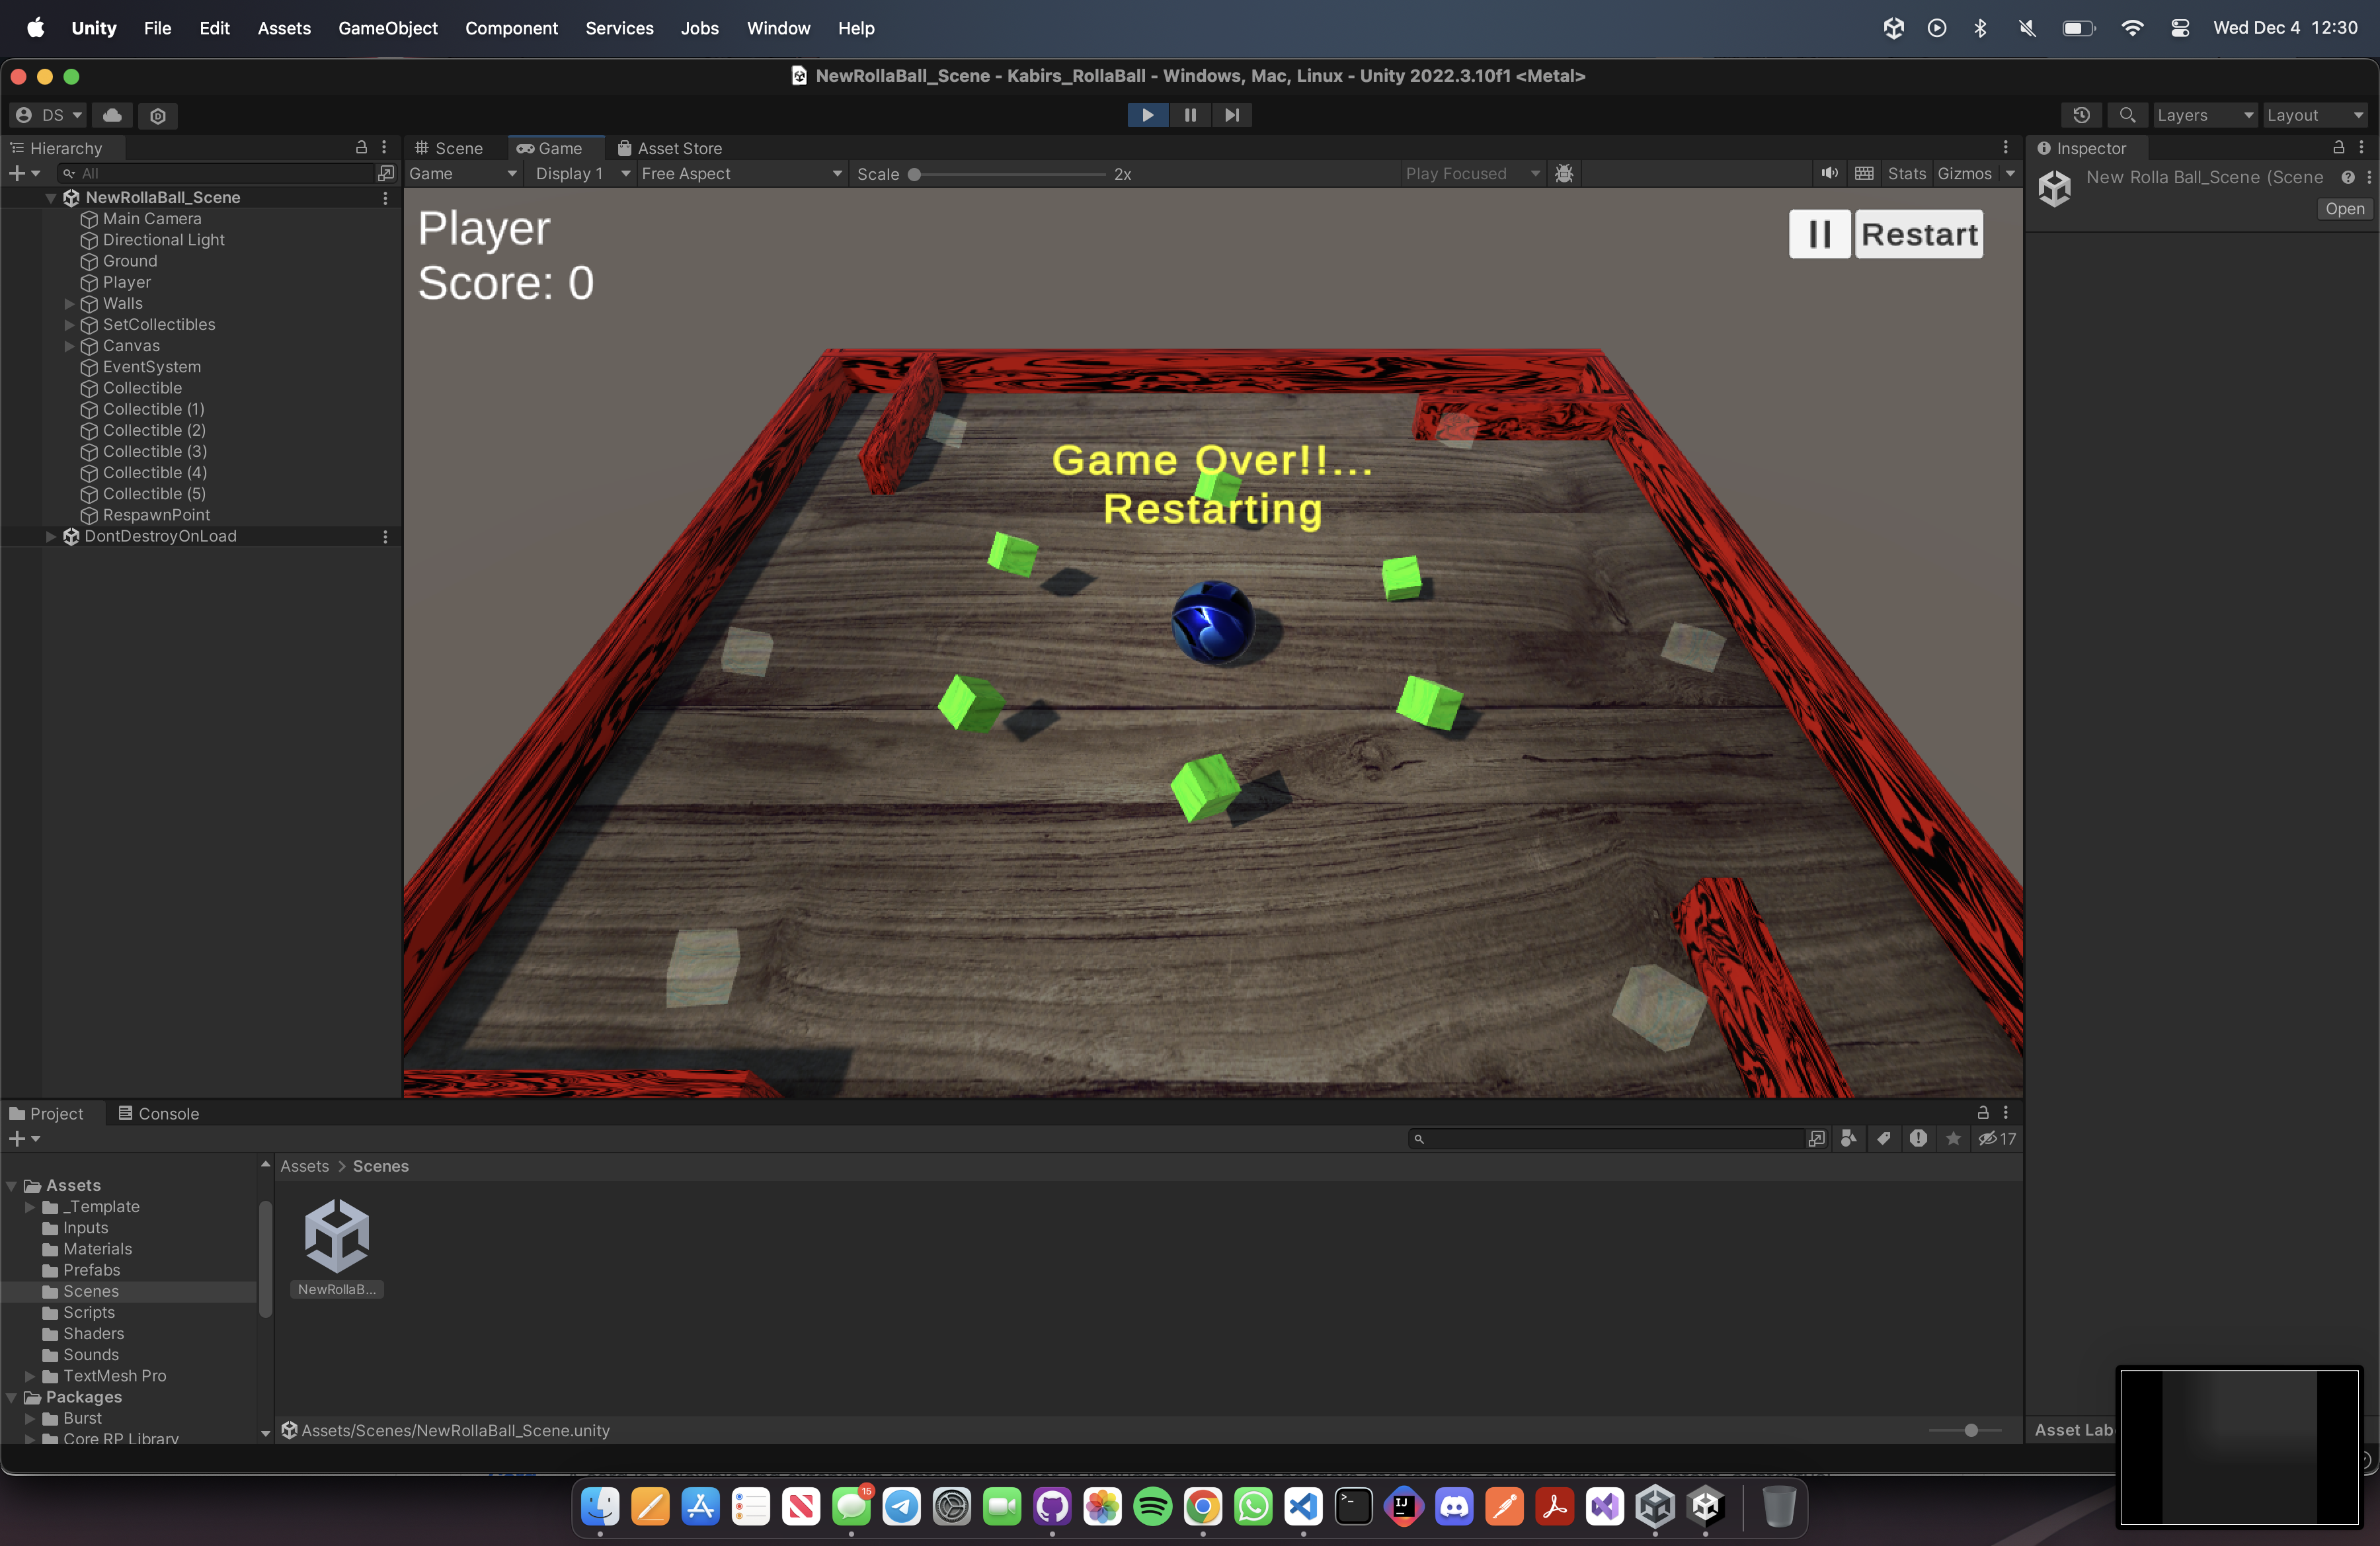Screen dimensions: 2380x1546
Task: Open Undo History icon in toolbar
Action: [2081, 115]
